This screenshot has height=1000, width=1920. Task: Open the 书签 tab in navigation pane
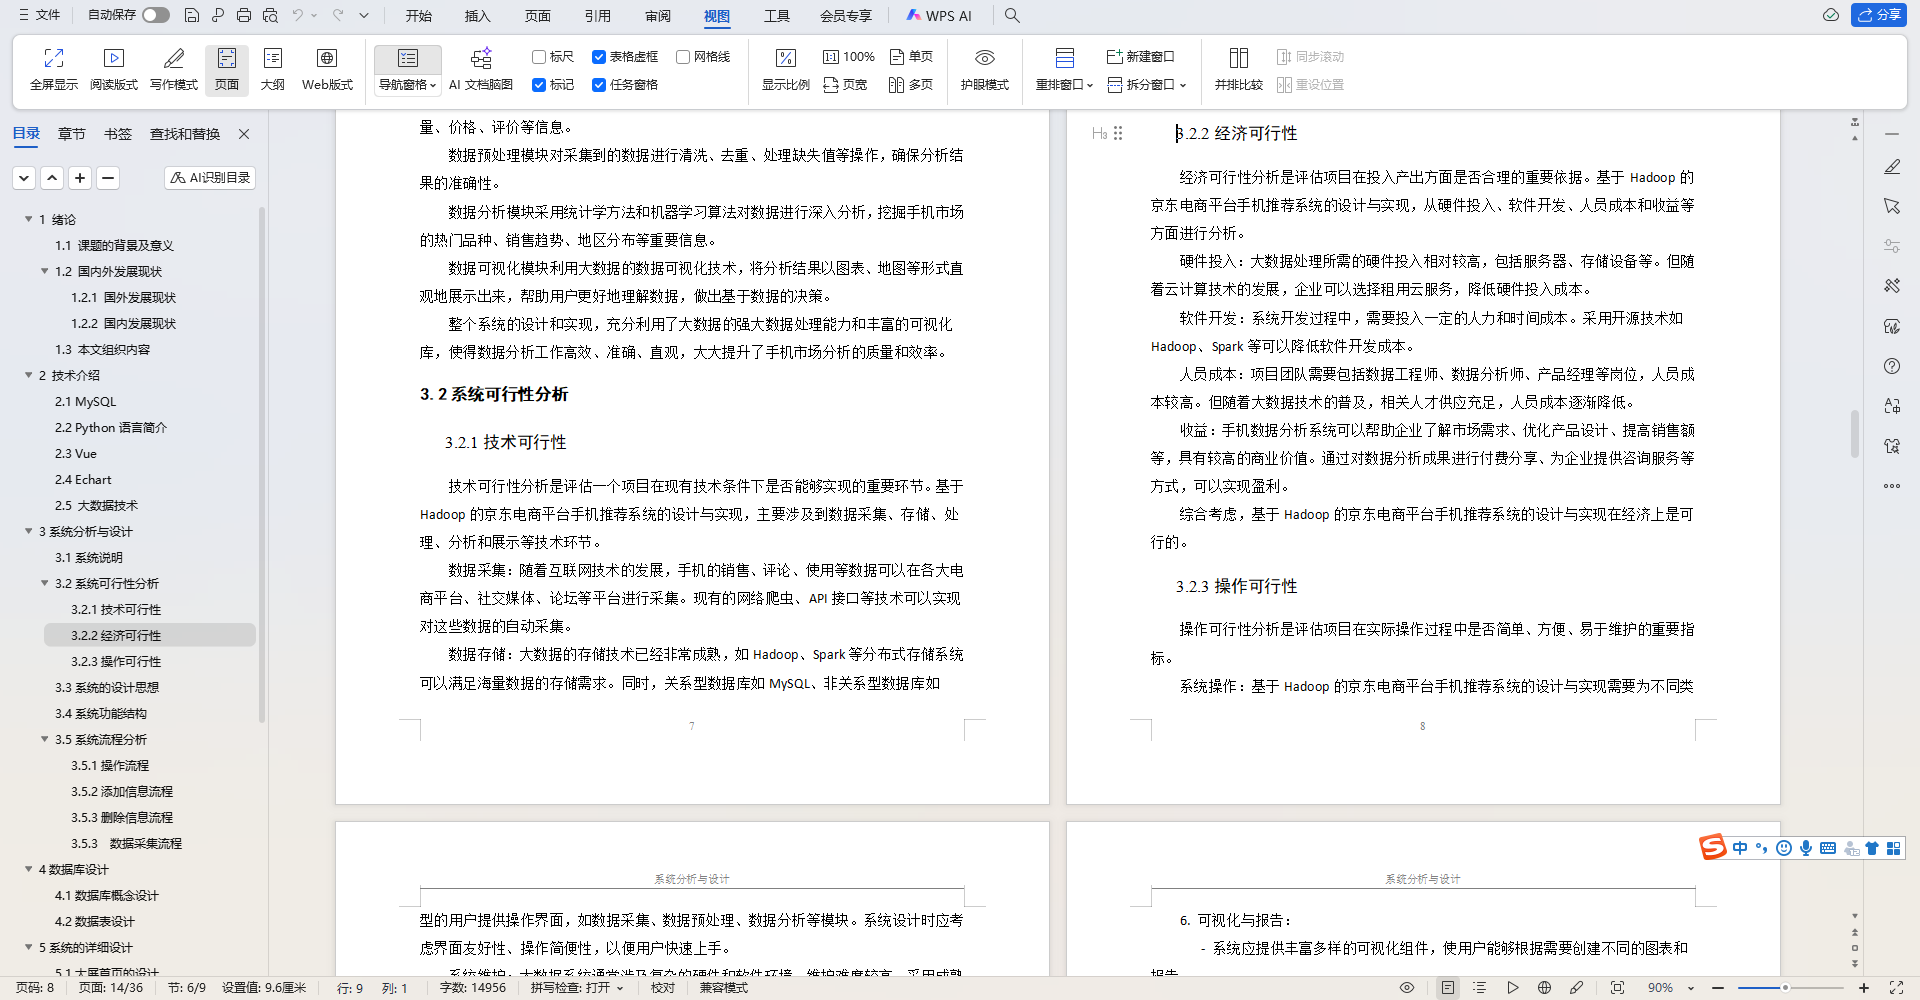pyautogui.click(x=117, y=133)
